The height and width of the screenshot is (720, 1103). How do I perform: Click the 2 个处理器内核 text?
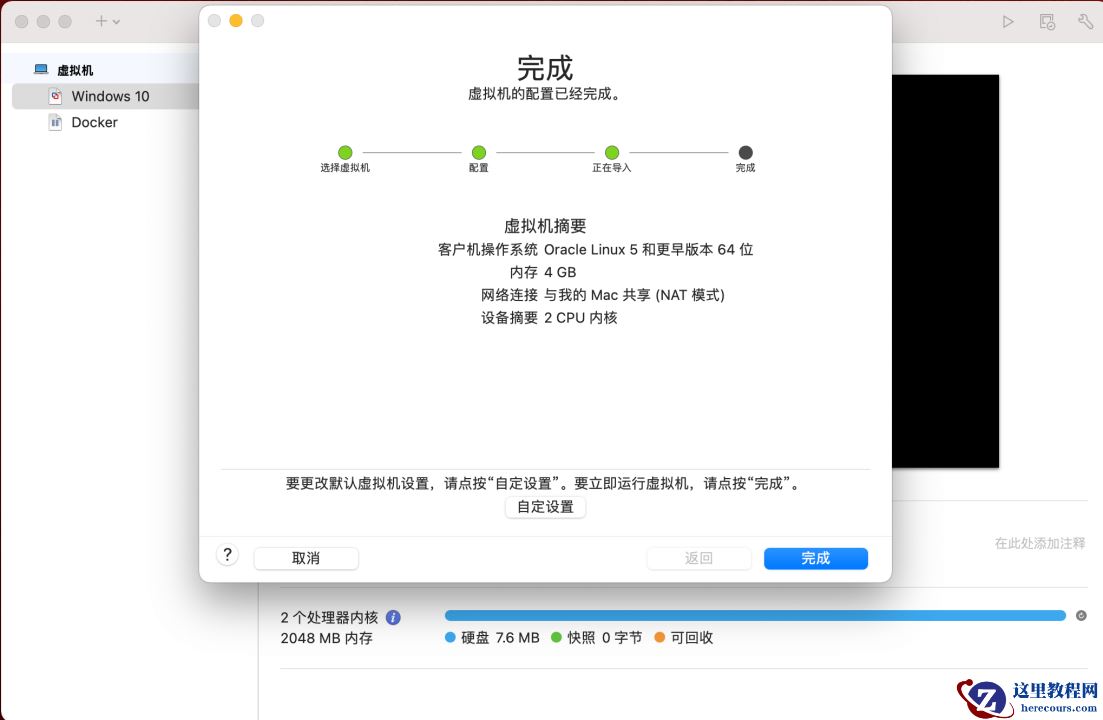(329, 617)
